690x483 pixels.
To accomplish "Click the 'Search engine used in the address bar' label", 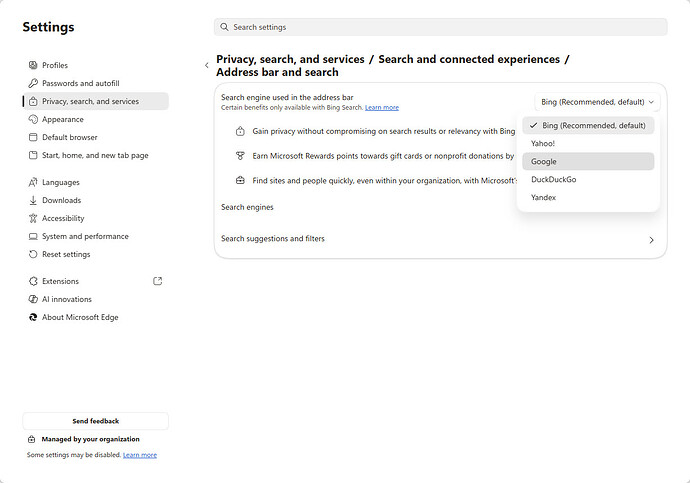I will [287, 97].
